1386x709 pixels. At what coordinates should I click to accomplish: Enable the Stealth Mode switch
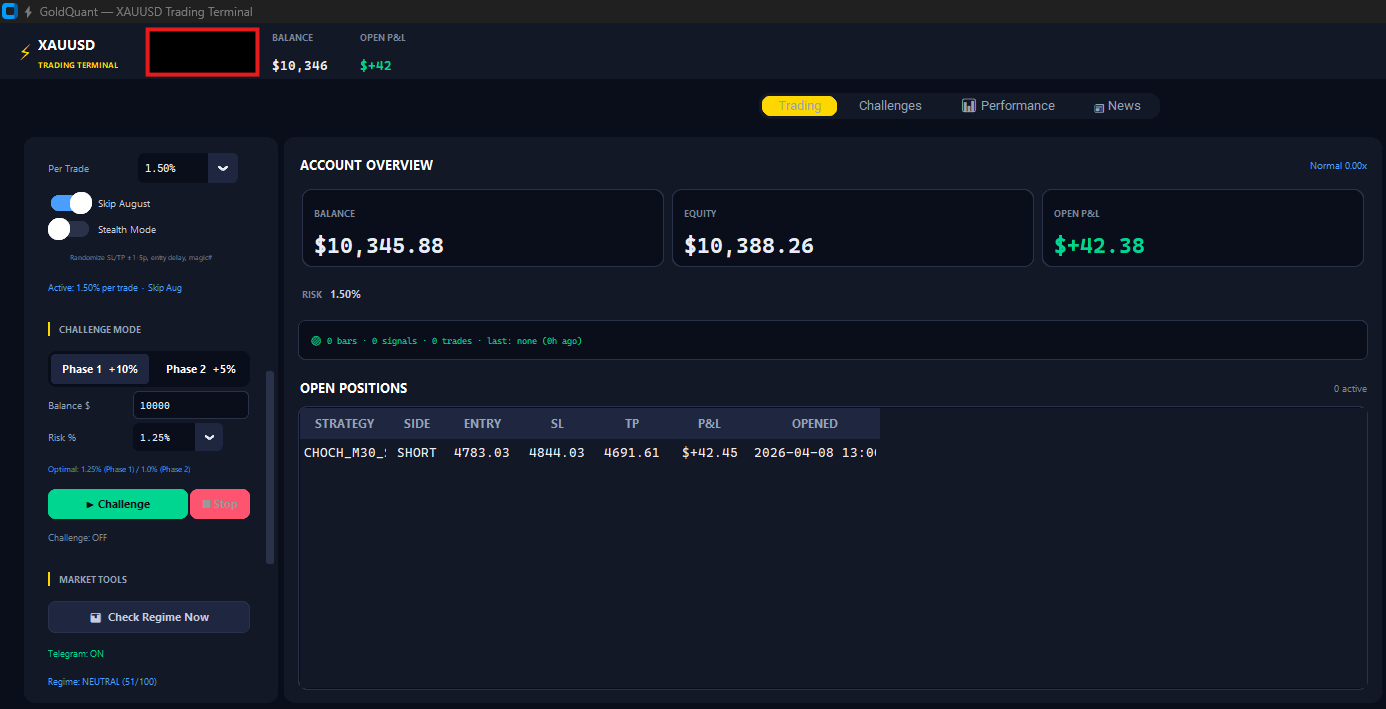(69, 229)
